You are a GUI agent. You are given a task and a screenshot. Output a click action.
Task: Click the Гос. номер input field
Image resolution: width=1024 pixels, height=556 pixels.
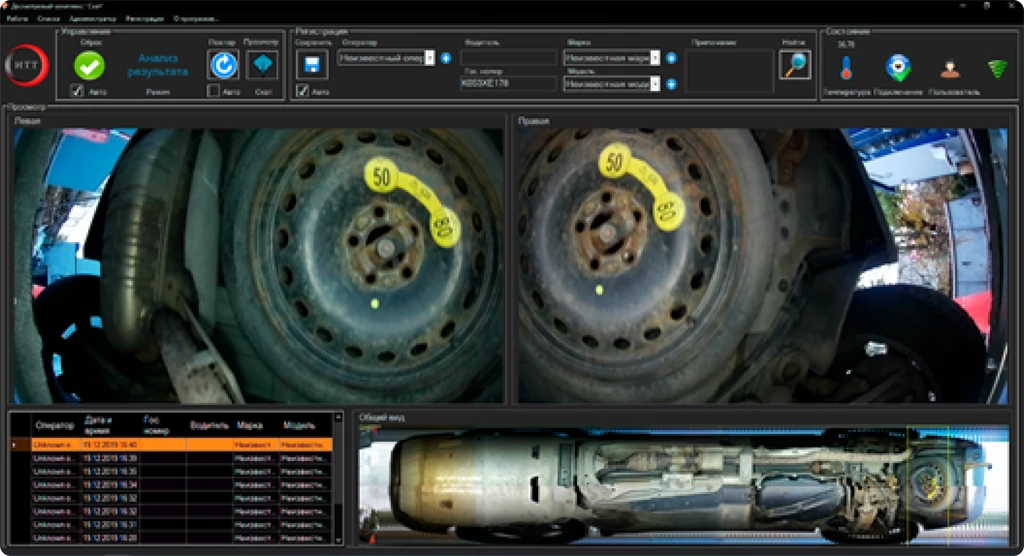tap(507, 84)
